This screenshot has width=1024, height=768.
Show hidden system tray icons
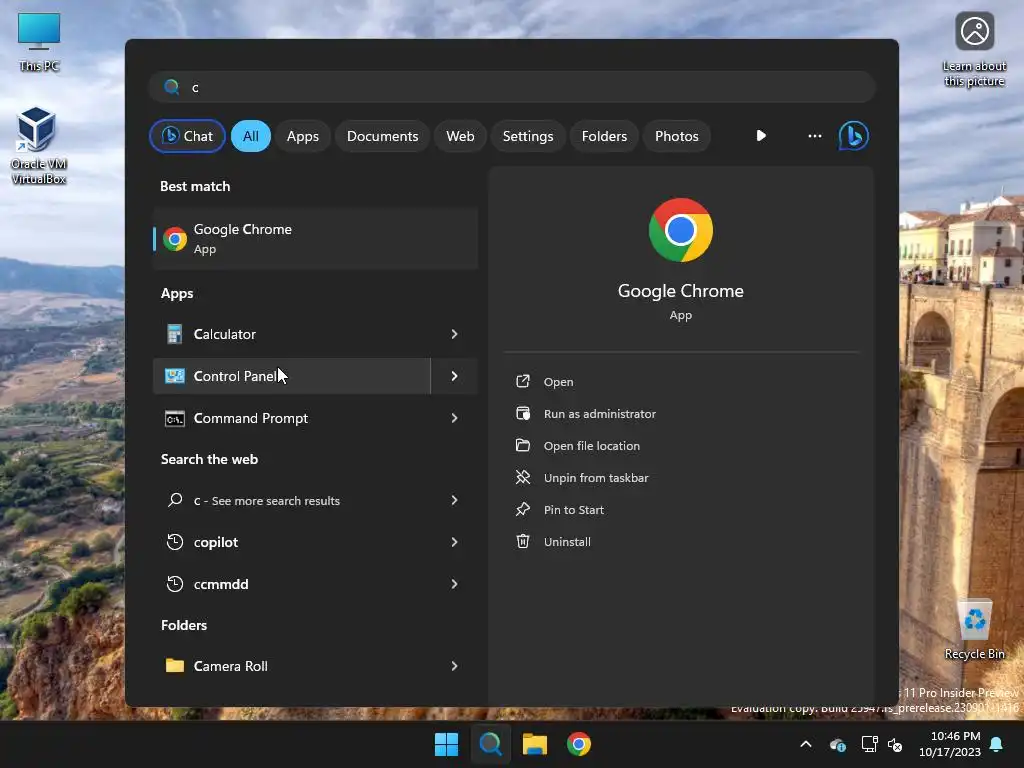pyautogui.click(x=806, y=744)
